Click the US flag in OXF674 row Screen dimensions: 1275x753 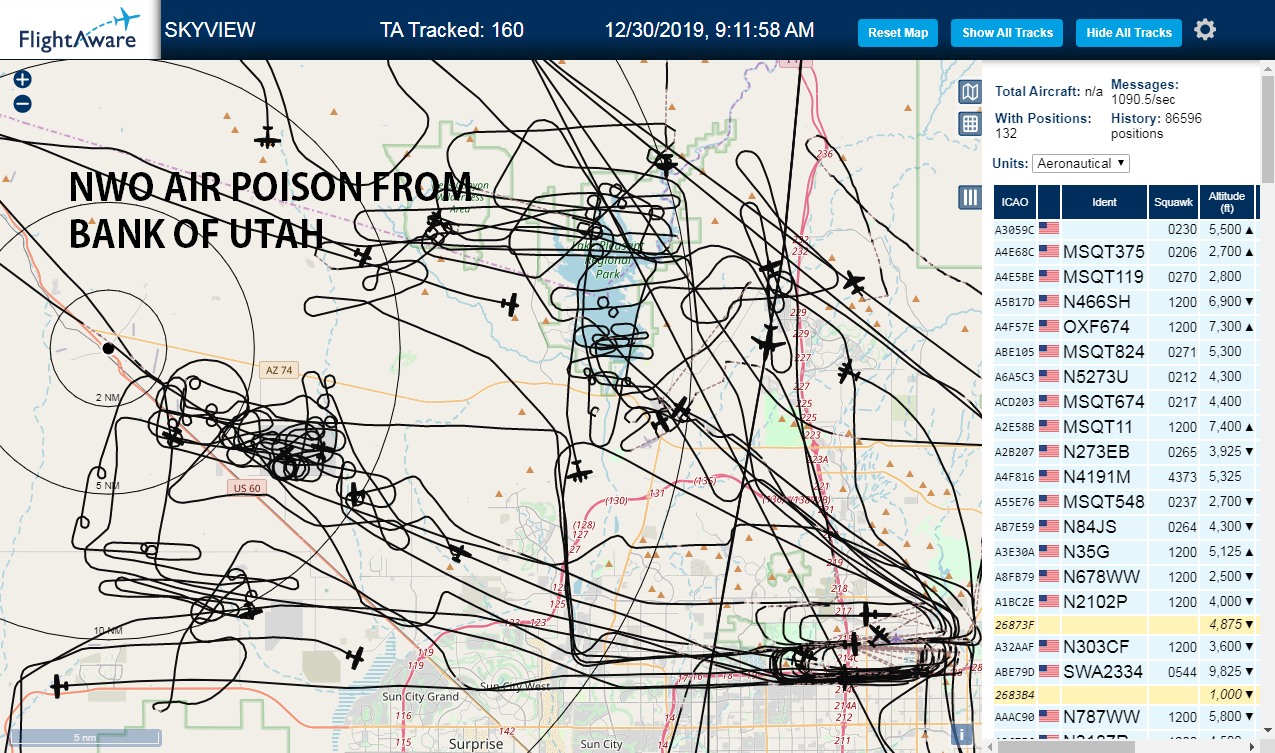click(1049, 327)
